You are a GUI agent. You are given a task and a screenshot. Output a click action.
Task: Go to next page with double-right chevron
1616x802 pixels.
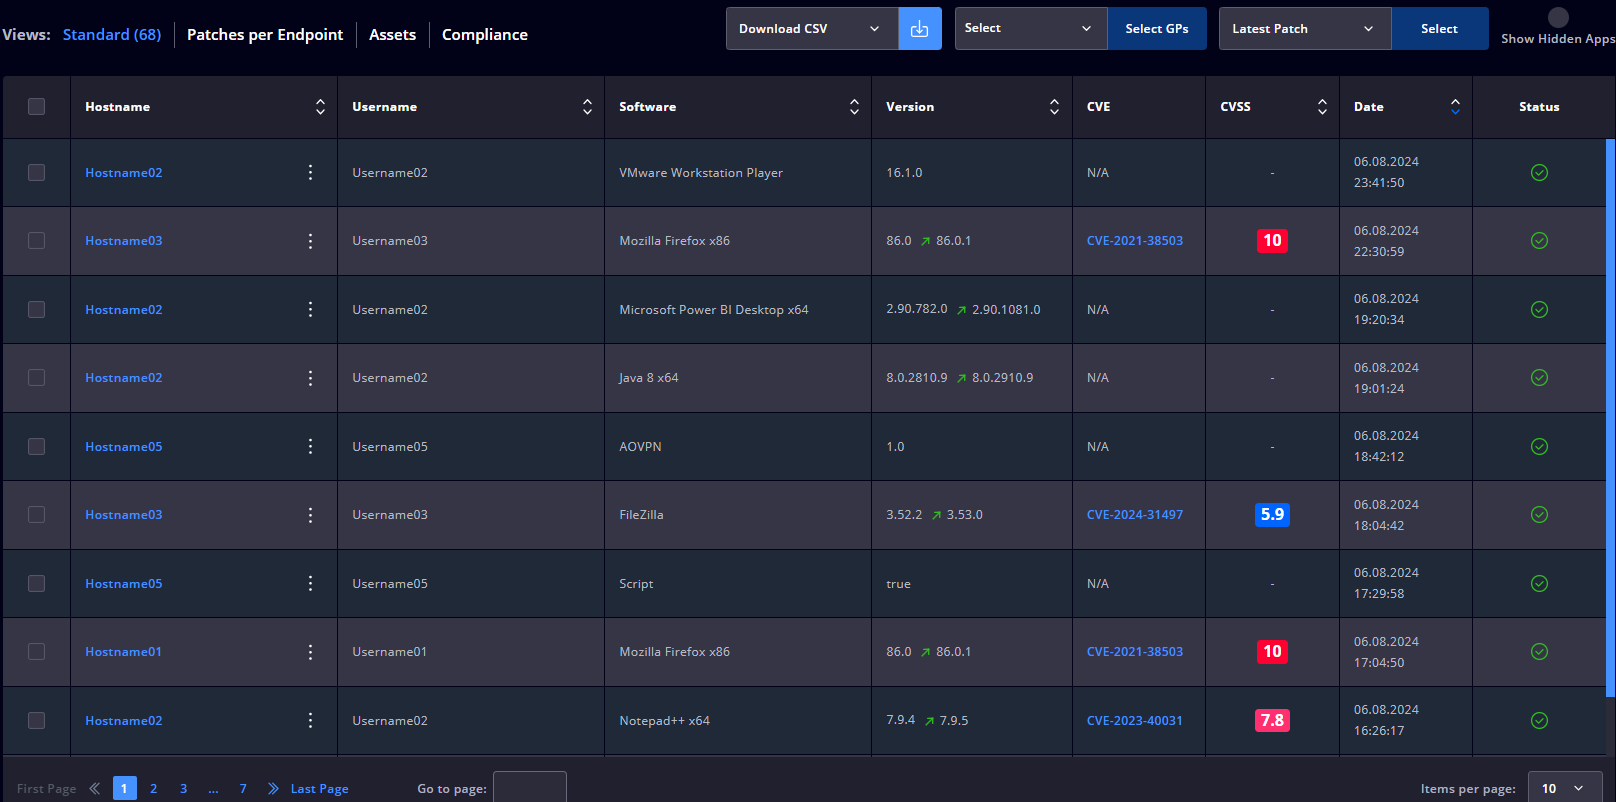pyautogui.click(x=273, y=788)
